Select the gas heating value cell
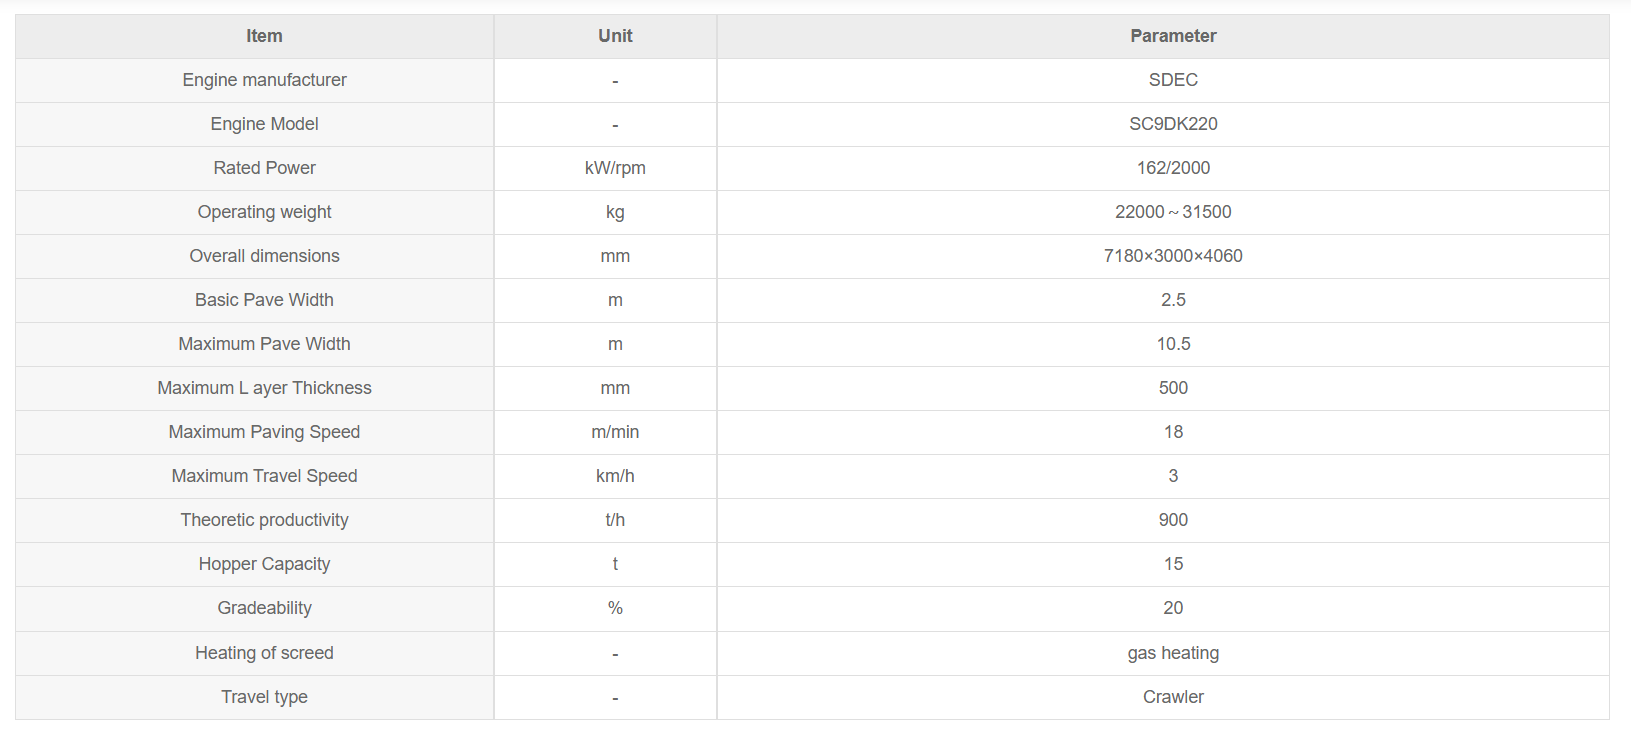 tap(1173, 653)
